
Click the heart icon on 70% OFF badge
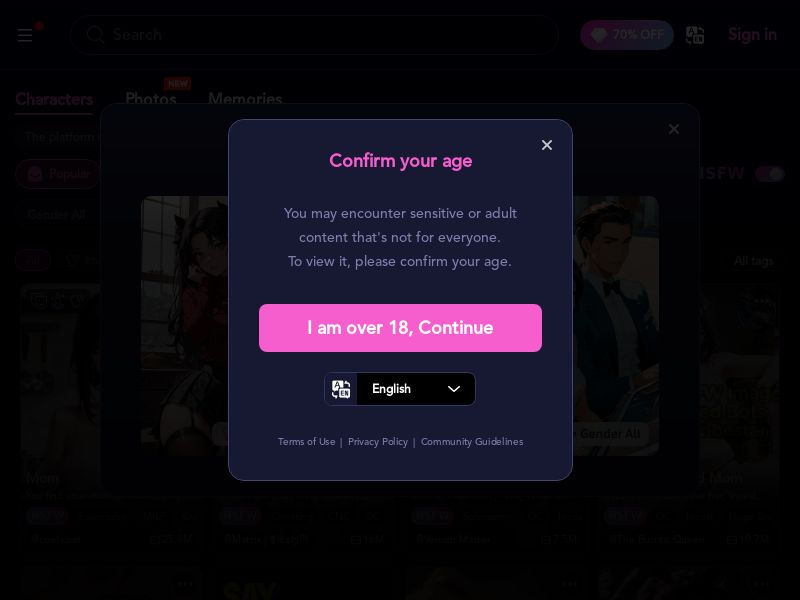point(598,35)
